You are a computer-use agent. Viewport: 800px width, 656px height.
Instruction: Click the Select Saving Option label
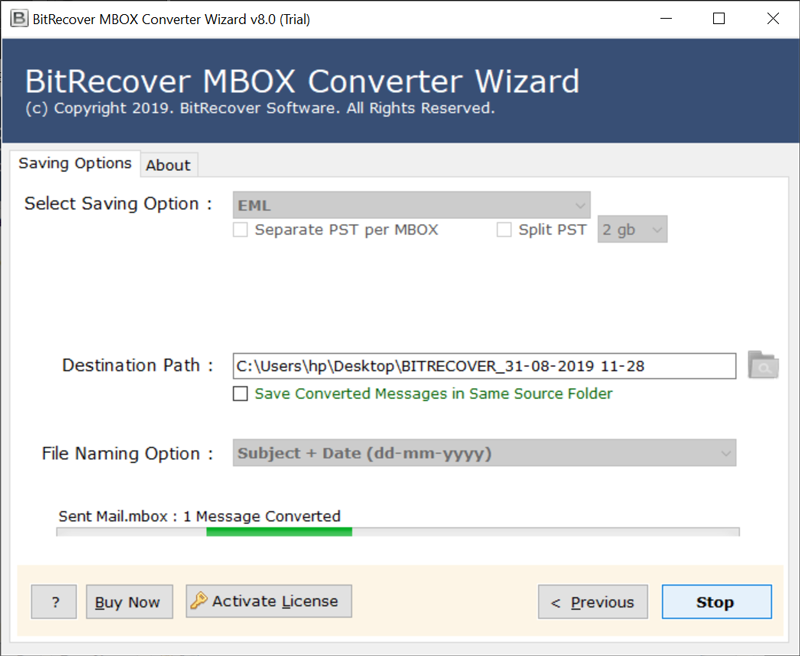pyautogui.click(x=118, y=204)
